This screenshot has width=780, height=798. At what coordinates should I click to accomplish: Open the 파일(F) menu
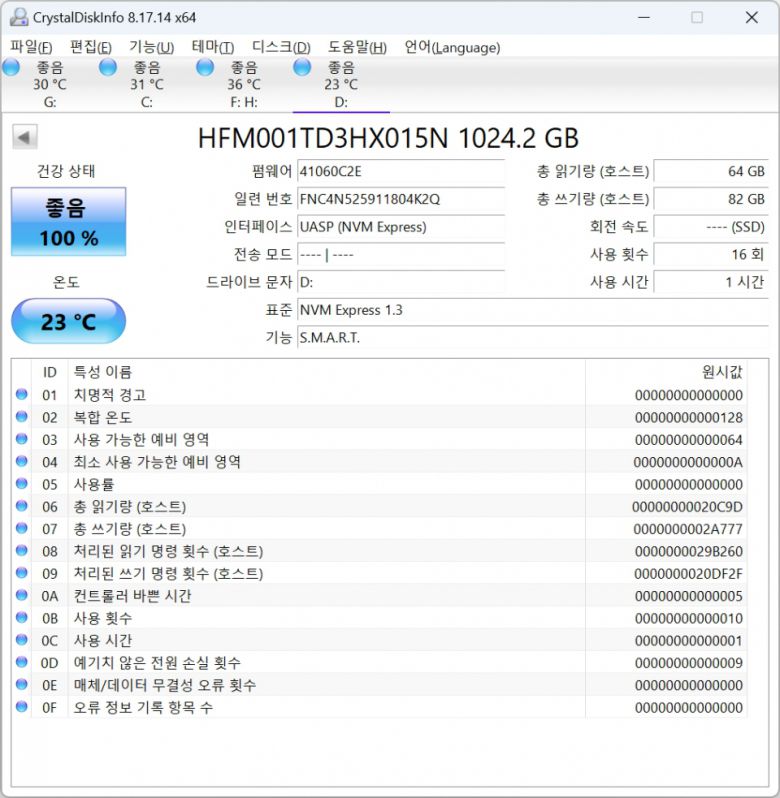31,47
